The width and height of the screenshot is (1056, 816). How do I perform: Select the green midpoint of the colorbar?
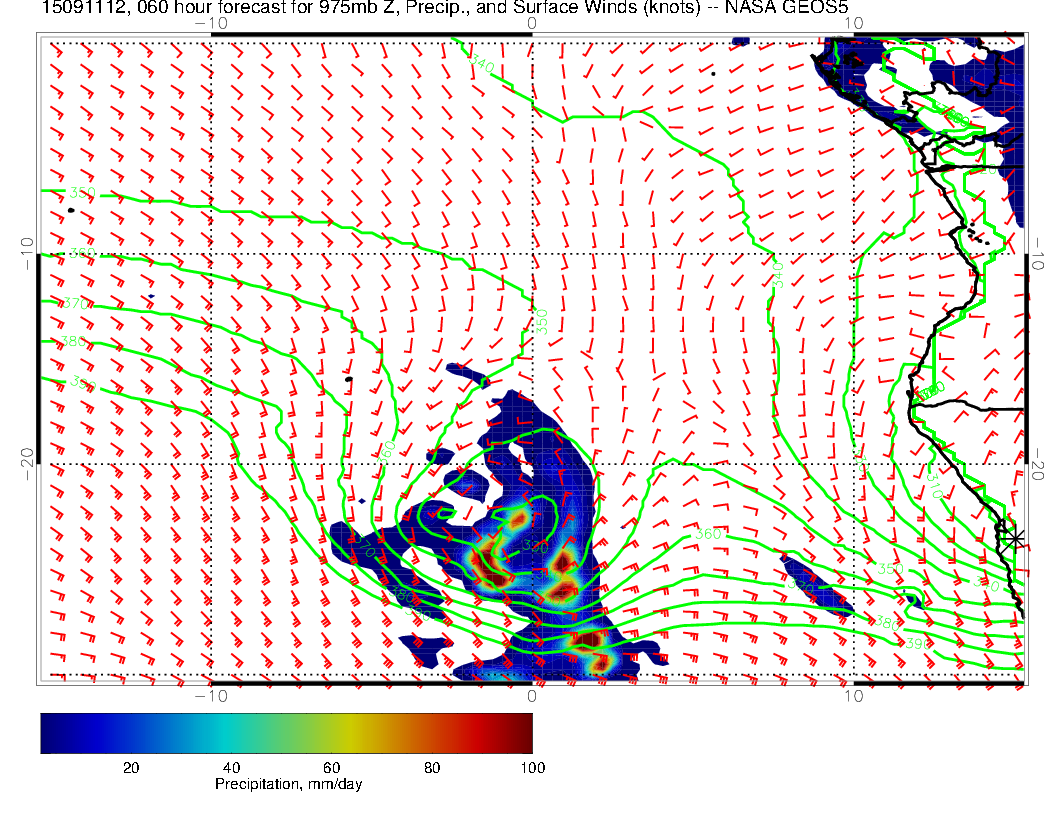pos(287,732)
